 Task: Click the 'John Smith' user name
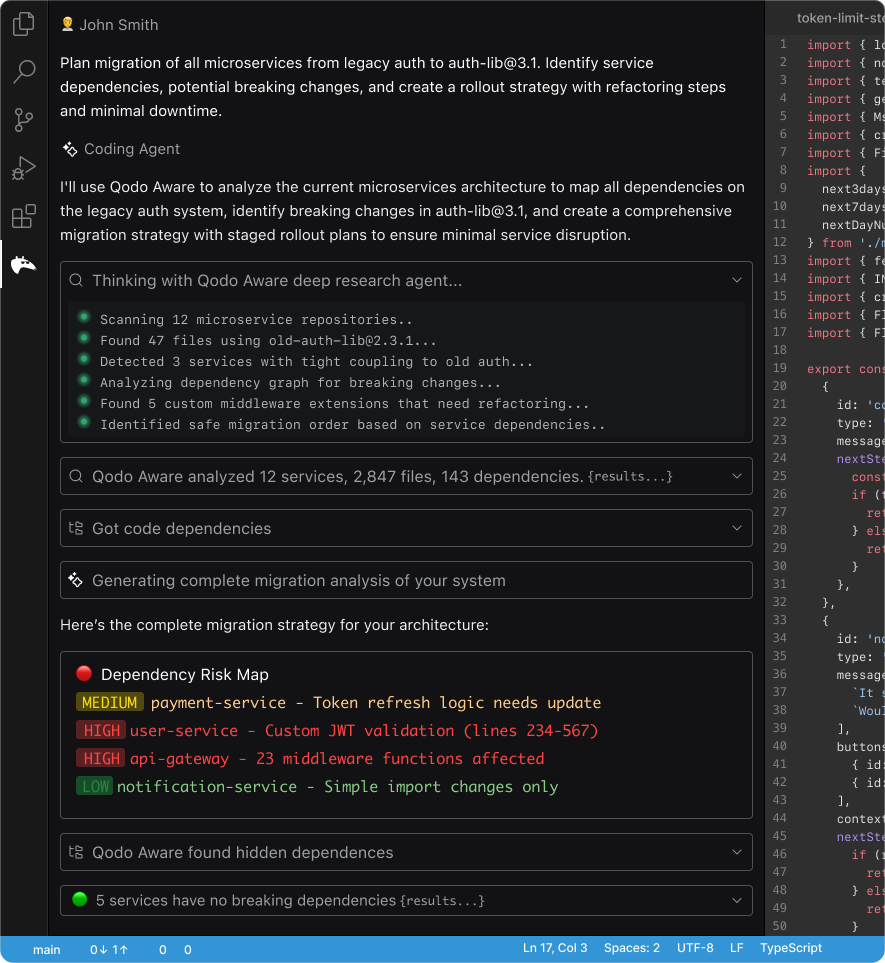(x=119, y=25)
